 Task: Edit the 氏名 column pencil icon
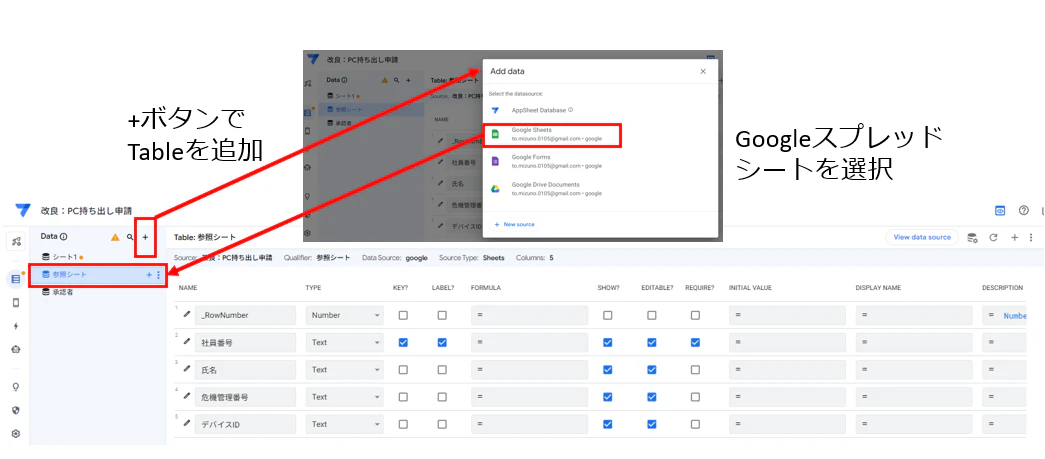(x=187, y=369)
